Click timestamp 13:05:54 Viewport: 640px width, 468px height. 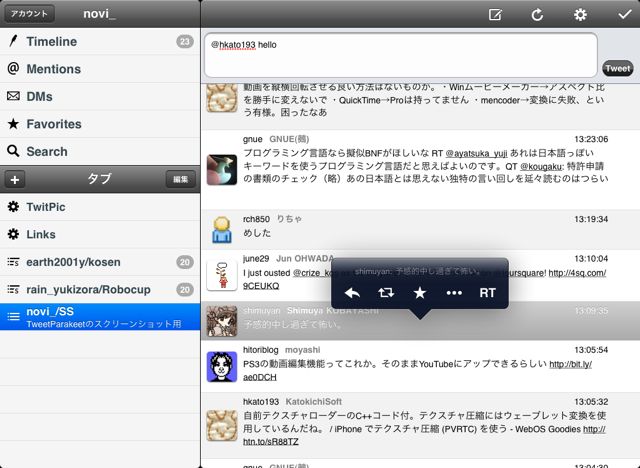pos(591,350)
